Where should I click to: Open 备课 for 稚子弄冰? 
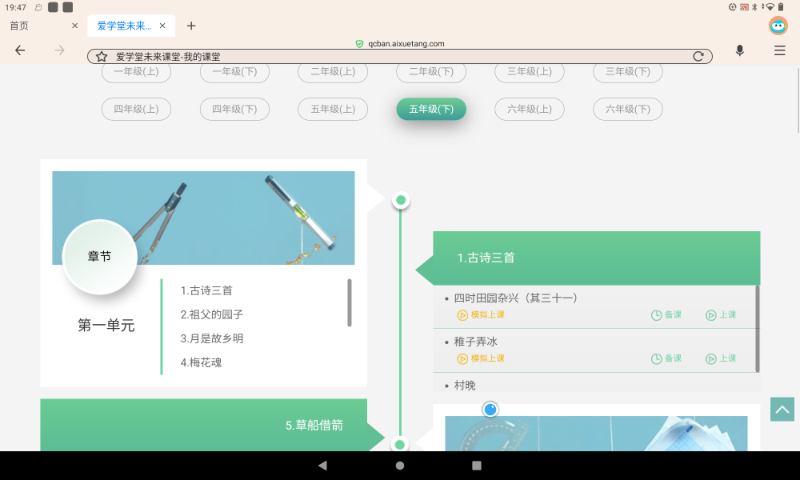coord(666,359)
